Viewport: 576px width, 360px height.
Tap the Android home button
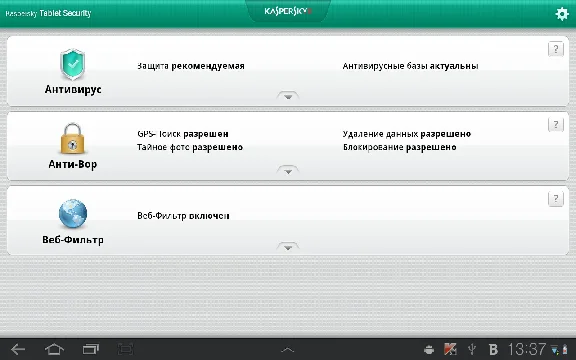[54, 349]
